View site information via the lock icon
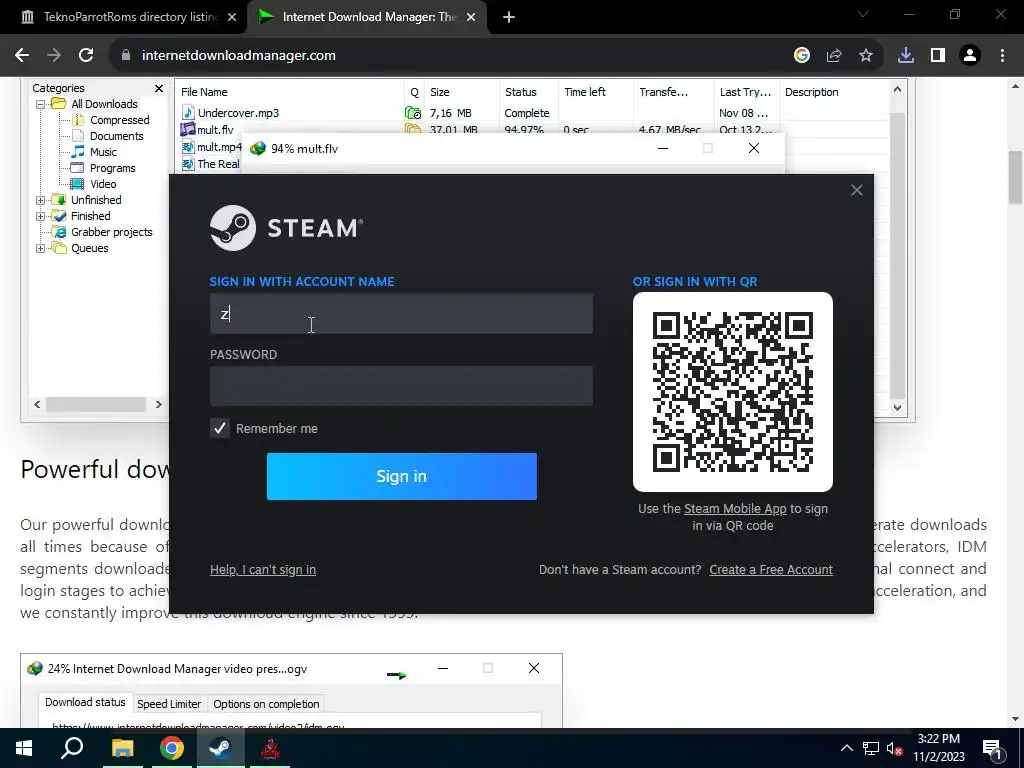 click(x=126, y=56)
